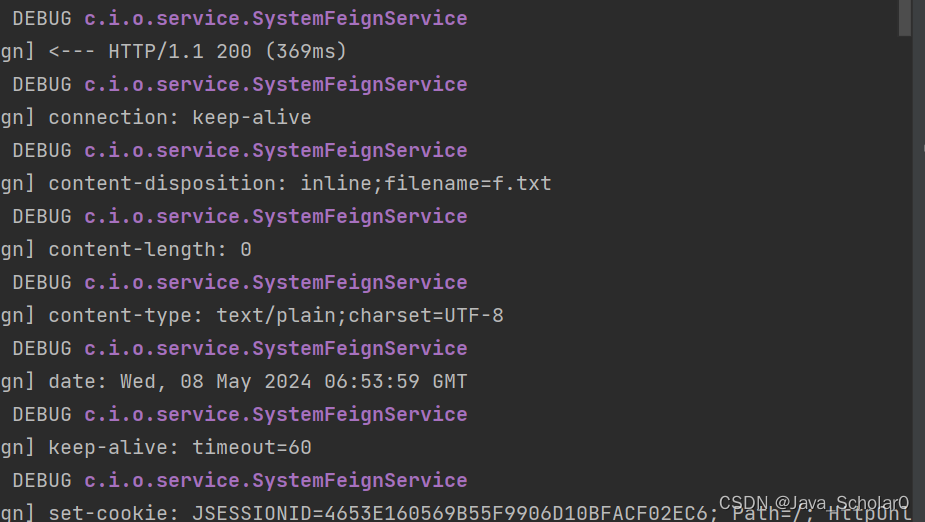
Task: Select the Path=/ cookie attribute text
Action: [x=767, y=513]
